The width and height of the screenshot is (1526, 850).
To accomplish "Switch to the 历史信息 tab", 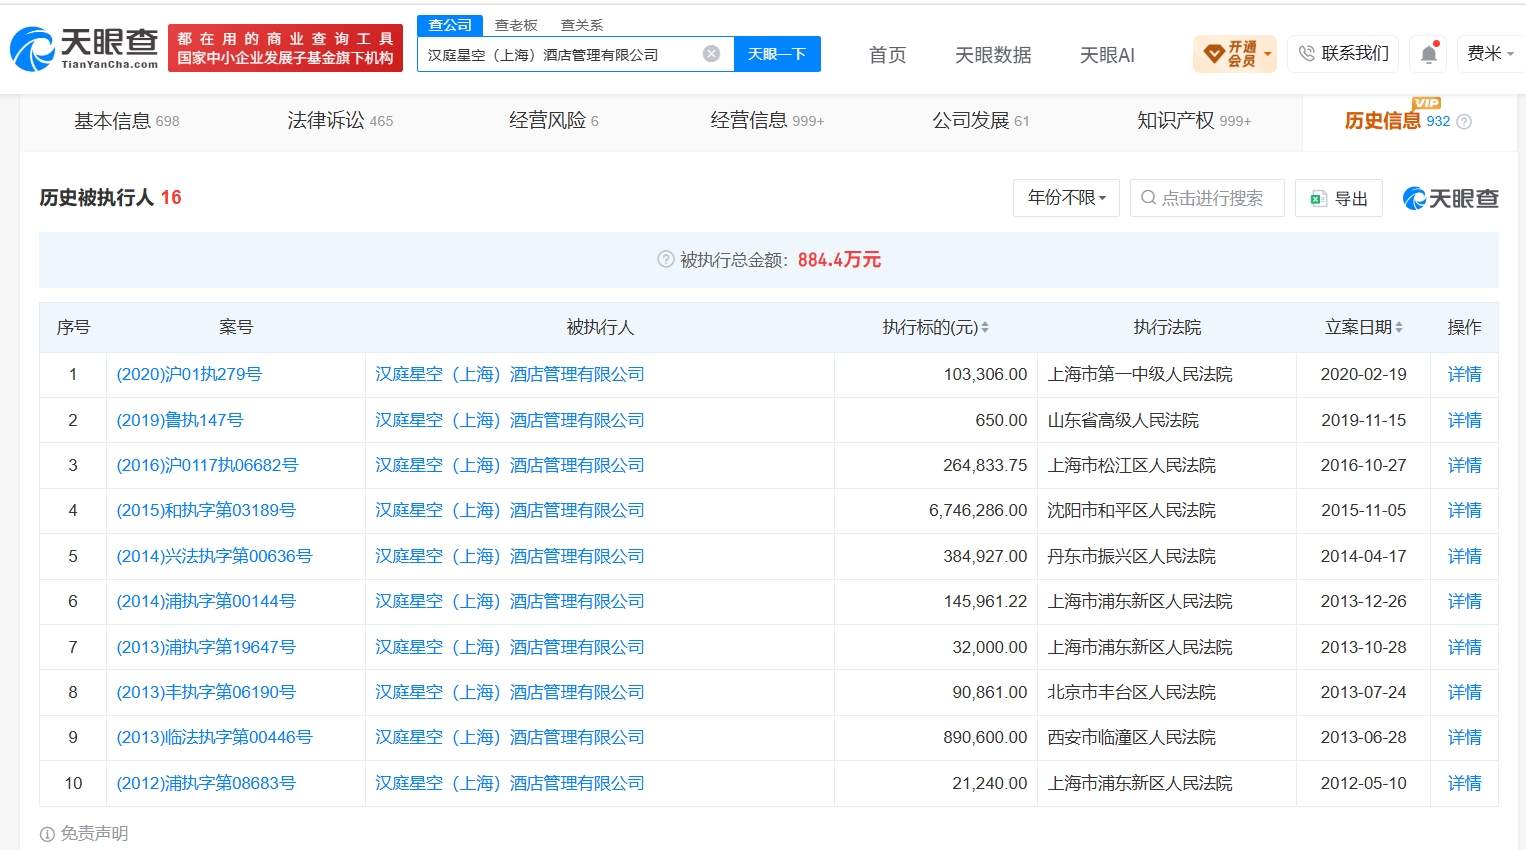I will pos(1397,121).
